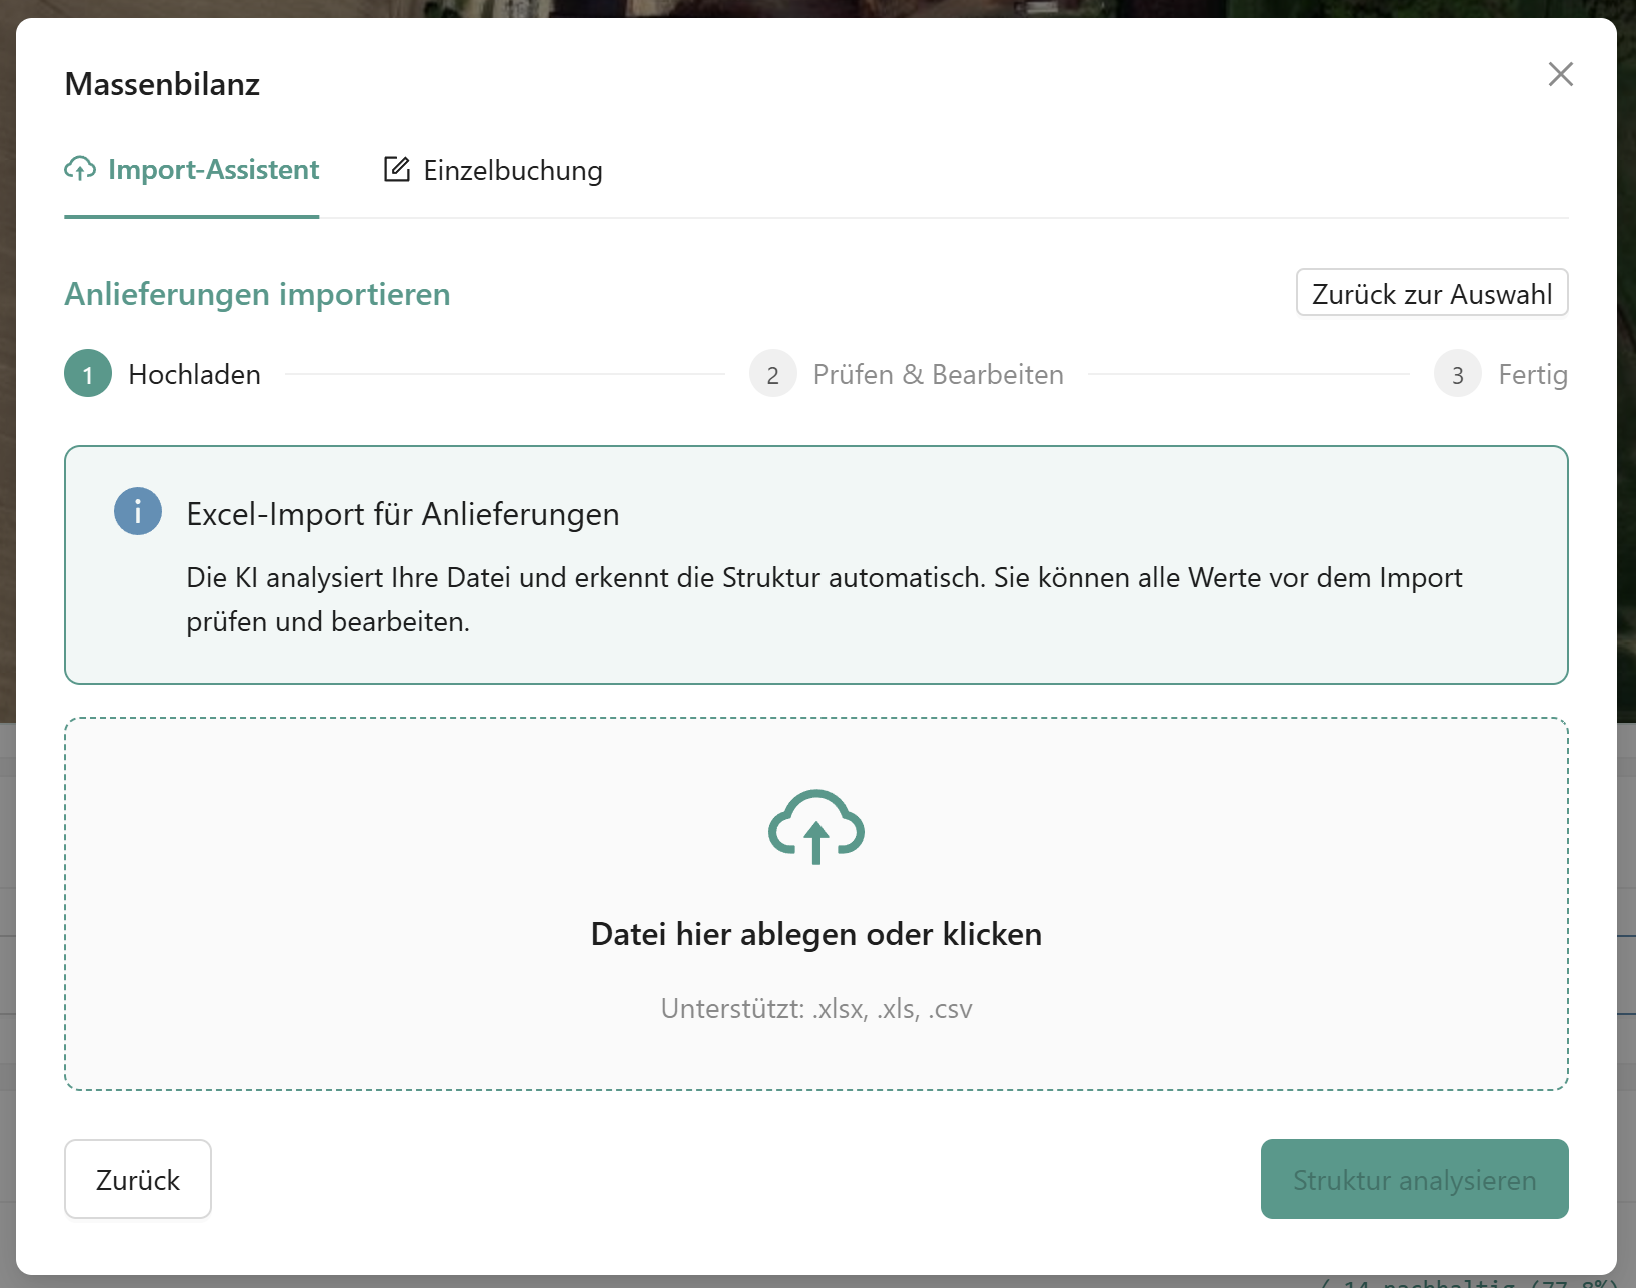Click the green step 1 circle
The width and height of the screenshot is (1636, 1288).
click(88, 373)
